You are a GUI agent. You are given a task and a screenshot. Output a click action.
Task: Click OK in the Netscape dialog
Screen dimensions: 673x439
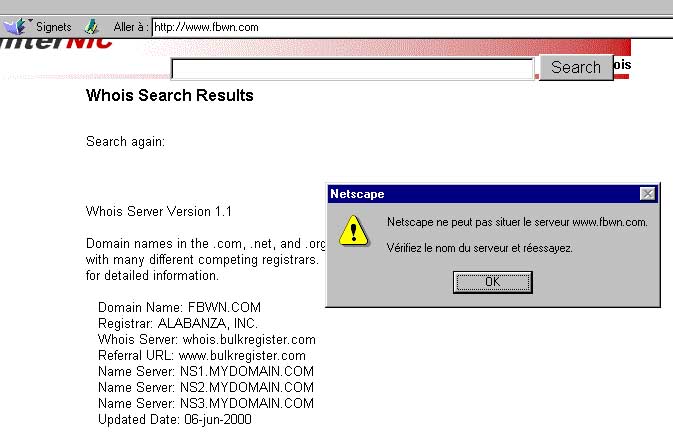(493, 282)
